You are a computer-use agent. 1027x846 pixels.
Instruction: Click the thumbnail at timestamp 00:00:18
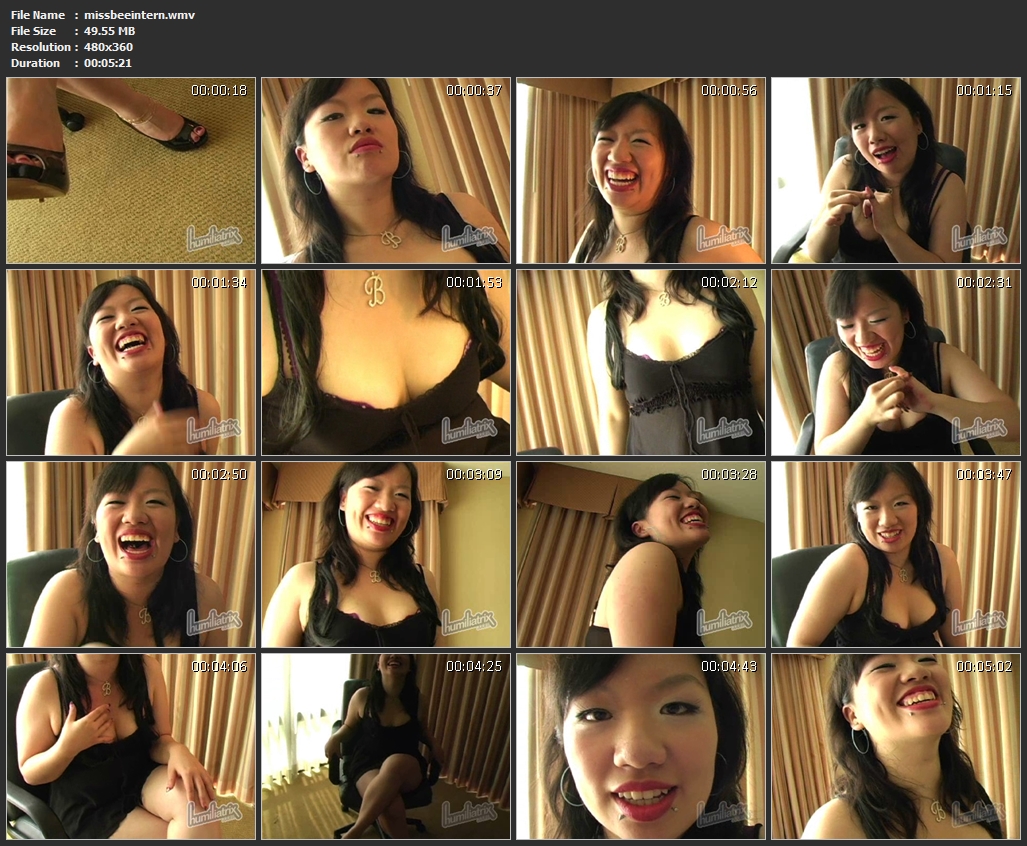coord(131,171)
